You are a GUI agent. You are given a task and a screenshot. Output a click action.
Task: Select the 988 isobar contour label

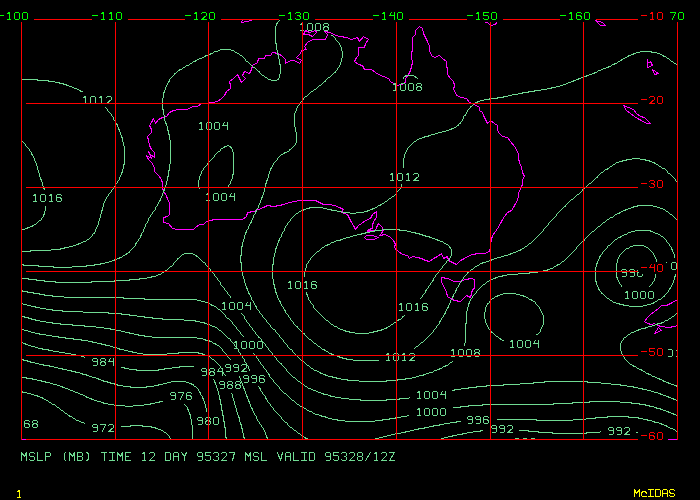click(230, 385)
